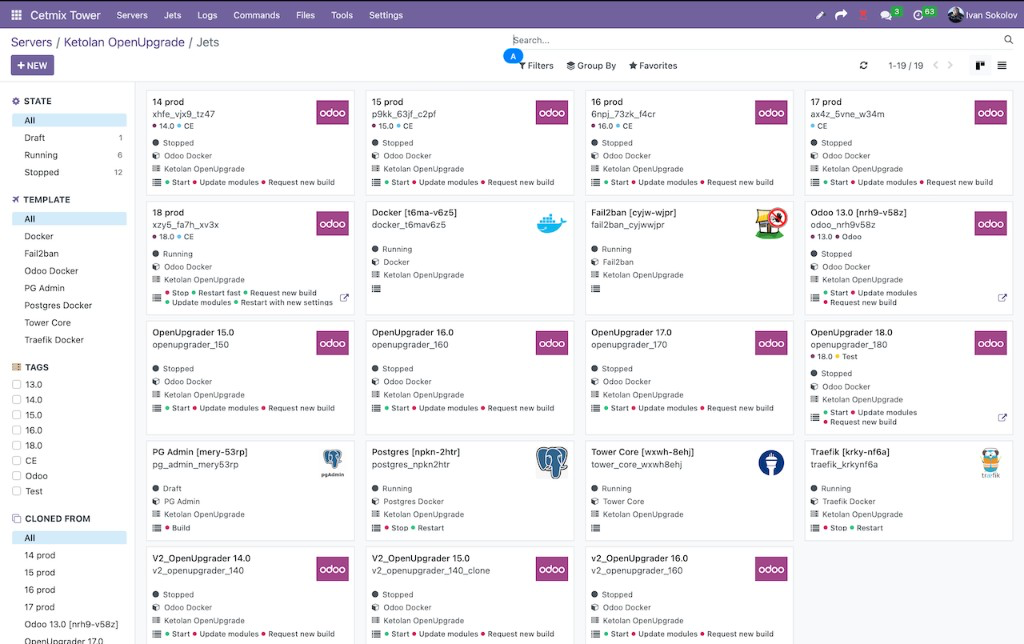Open the Commands menu
The height and width of the screenshot is (644, 1024).
[256, 15]
